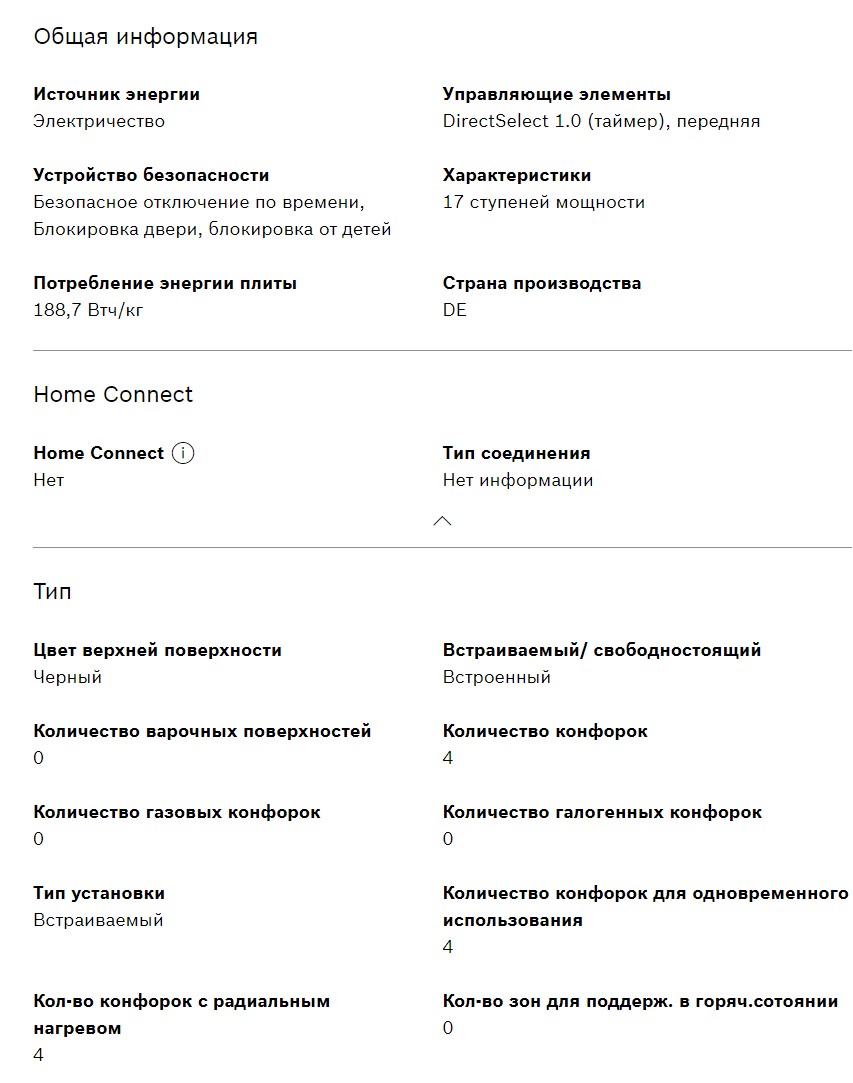This screenshot has width=853, height=1083.
Task: Click the "17 ступеней мощности" value
Action: pos(543,202)
